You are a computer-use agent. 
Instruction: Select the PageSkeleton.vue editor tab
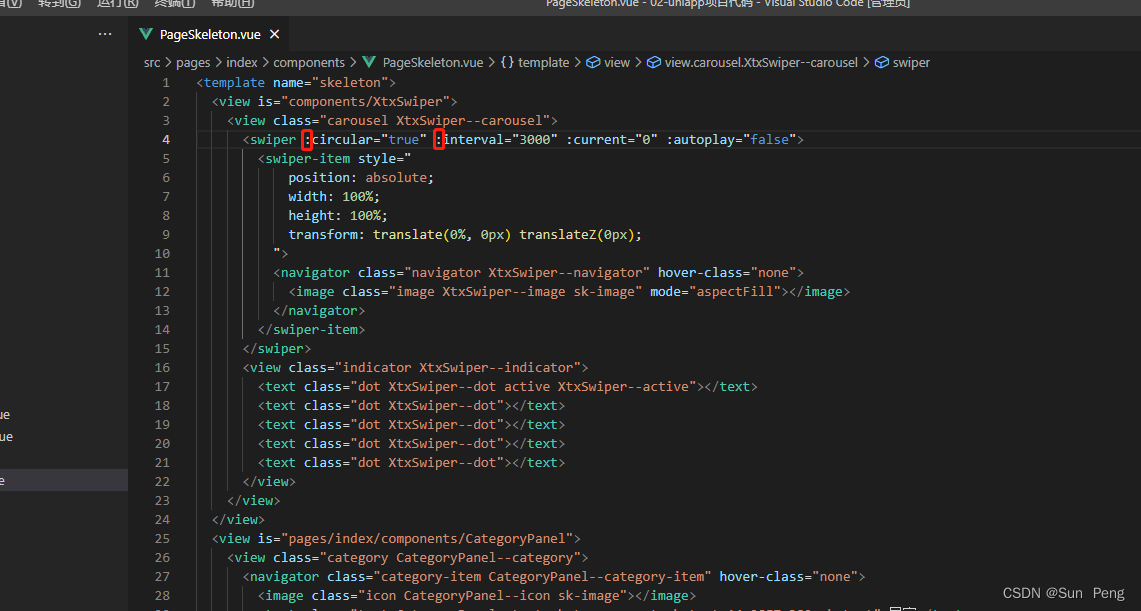pyautogui.click(x=210, y=34)
